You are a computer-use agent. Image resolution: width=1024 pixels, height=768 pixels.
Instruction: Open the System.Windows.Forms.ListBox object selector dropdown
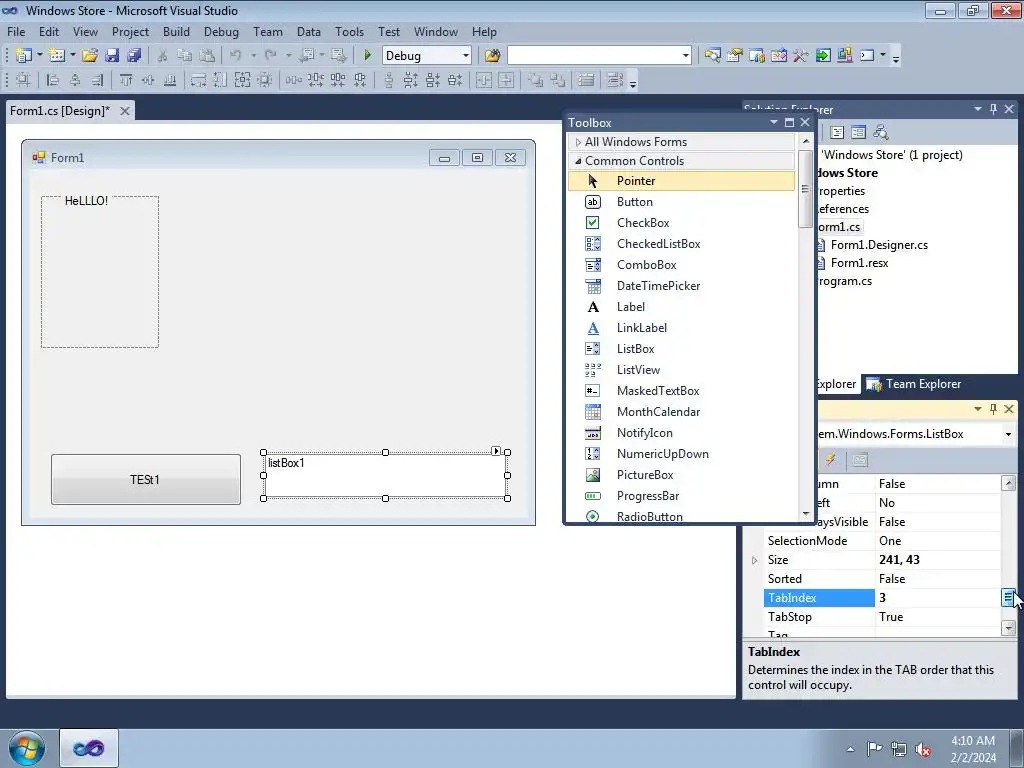(x=1008, y=434)
